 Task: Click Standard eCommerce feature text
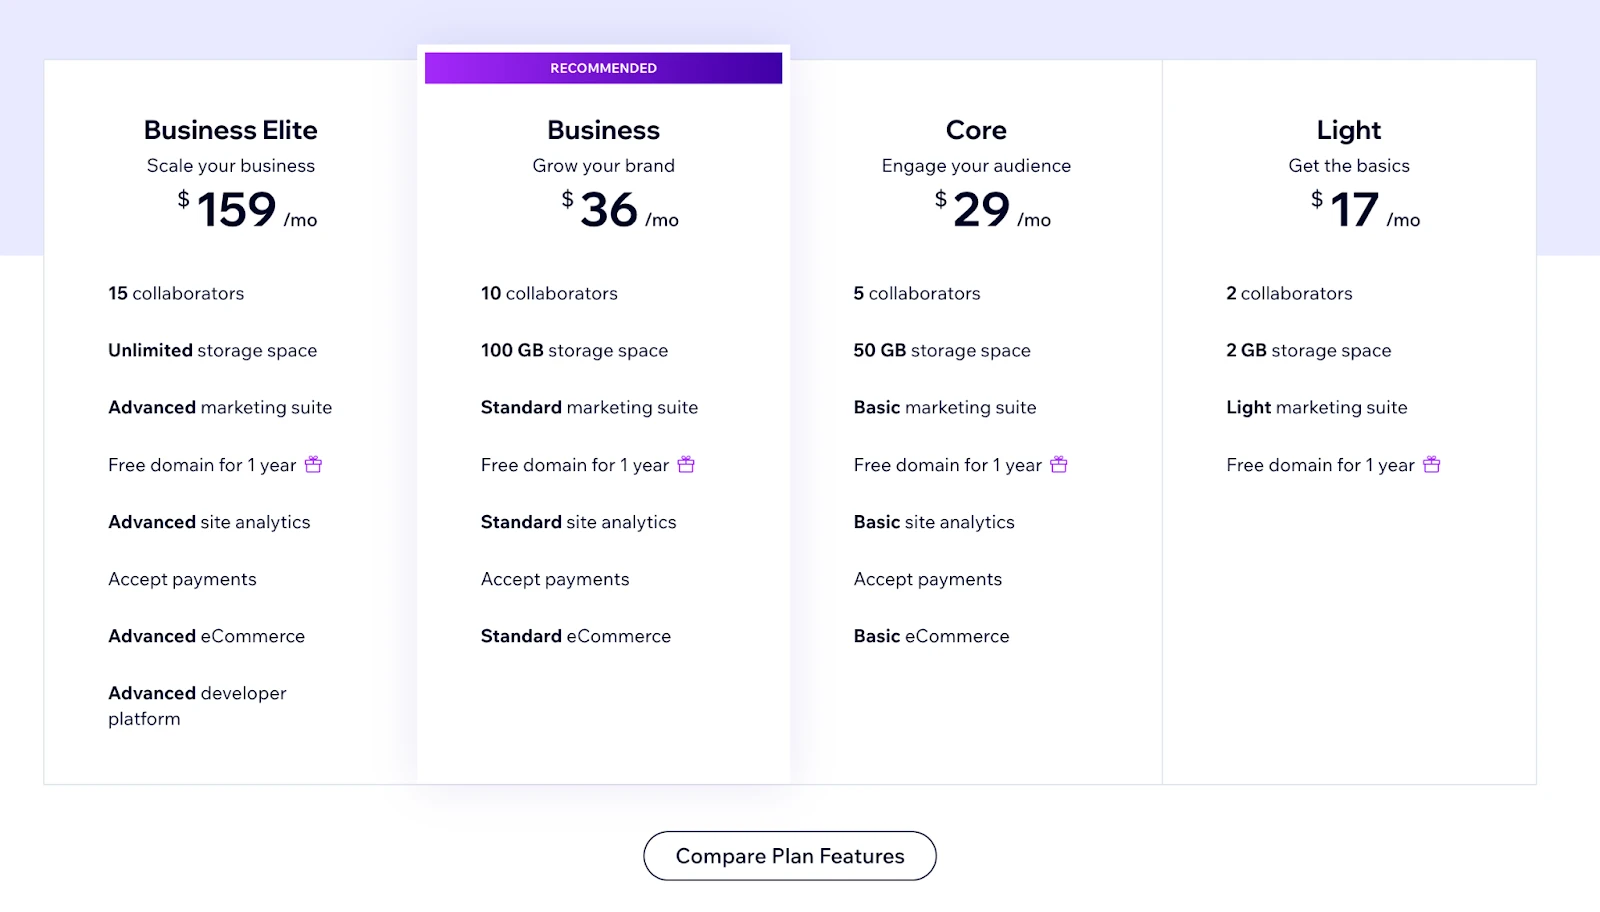575,637
